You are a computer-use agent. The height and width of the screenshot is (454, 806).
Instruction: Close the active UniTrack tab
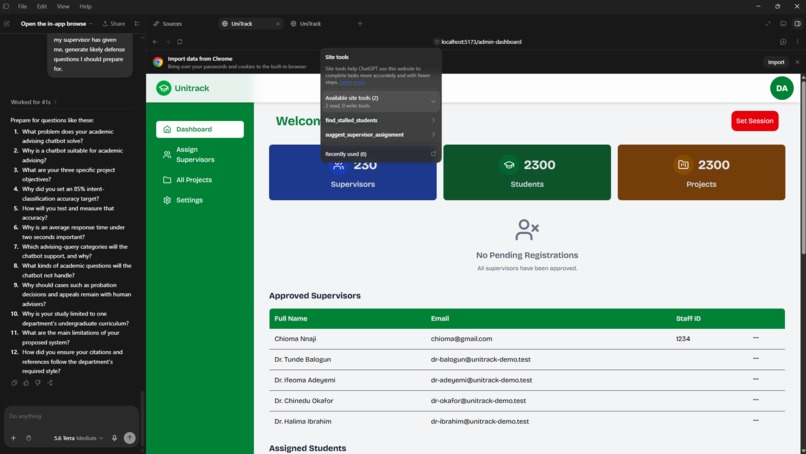pyautogui.click(x=278, y=24)
